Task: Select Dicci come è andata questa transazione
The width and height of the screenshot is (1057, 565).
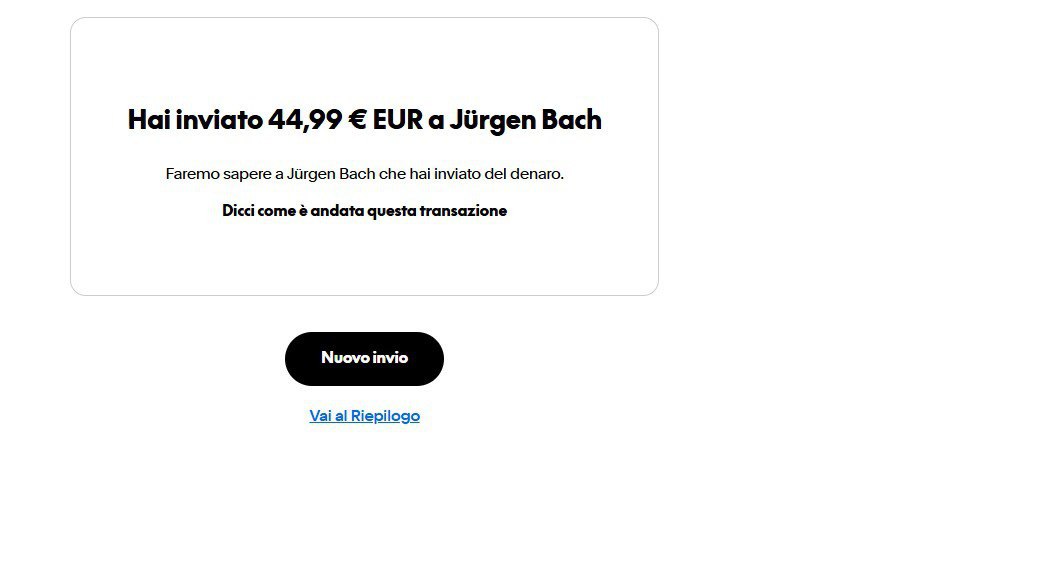Action: point(364,211)
